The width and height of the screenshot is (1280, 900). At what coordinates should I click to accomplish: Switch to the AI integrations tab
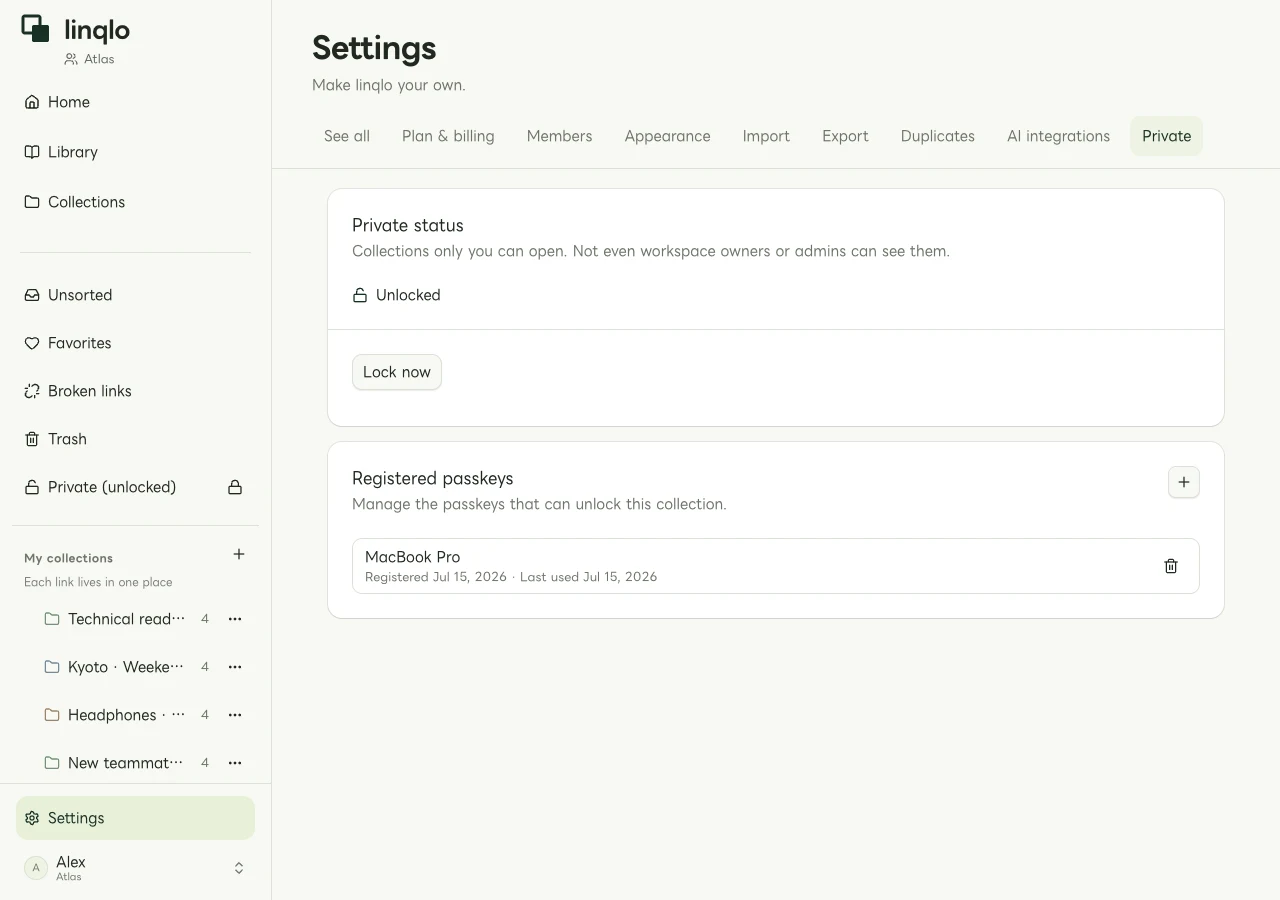[x=1058, y=136]
